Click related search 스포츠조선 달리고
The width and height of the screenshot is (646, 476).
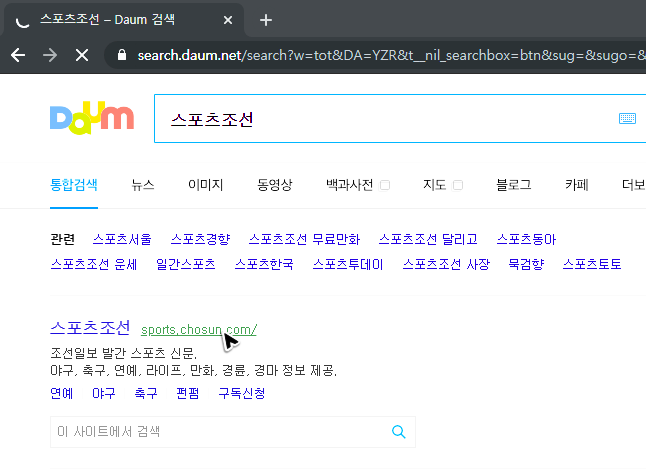(428, 239)
